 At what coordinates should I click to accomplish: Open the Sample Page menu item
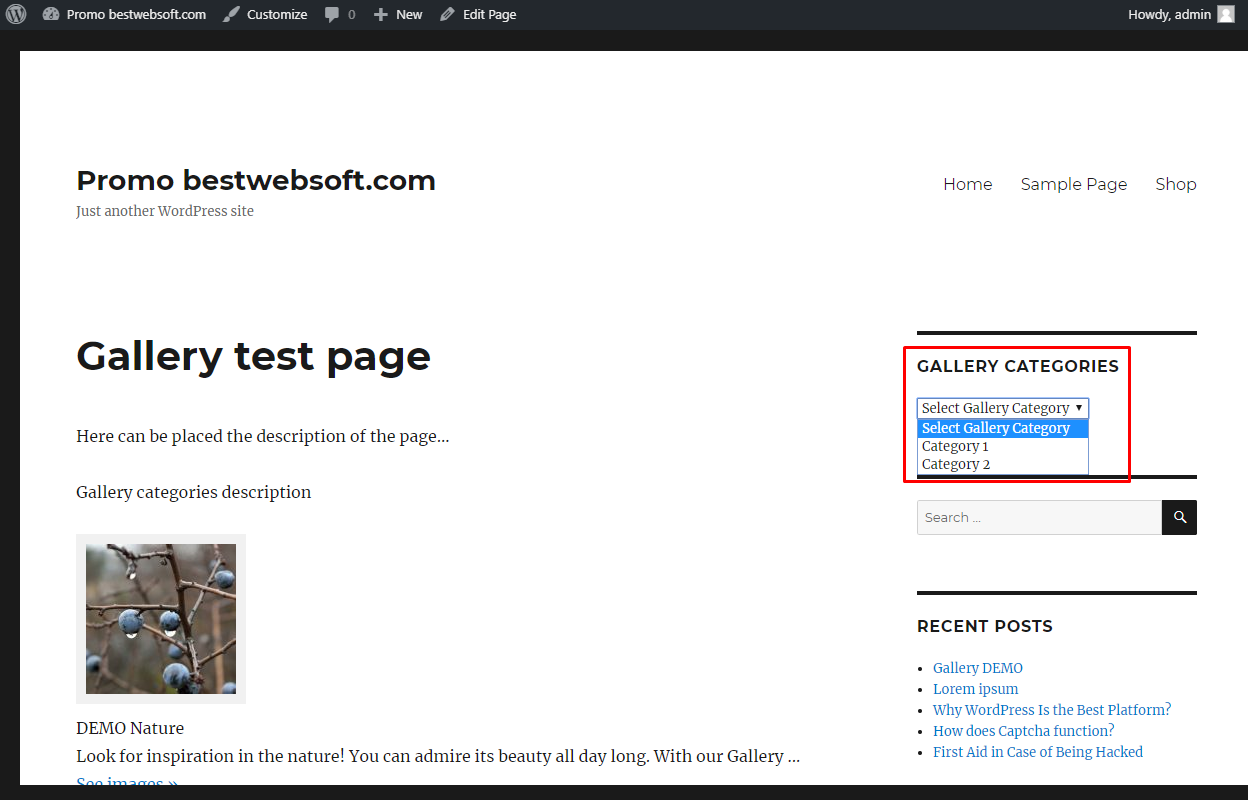click(x=1074, y=184)
